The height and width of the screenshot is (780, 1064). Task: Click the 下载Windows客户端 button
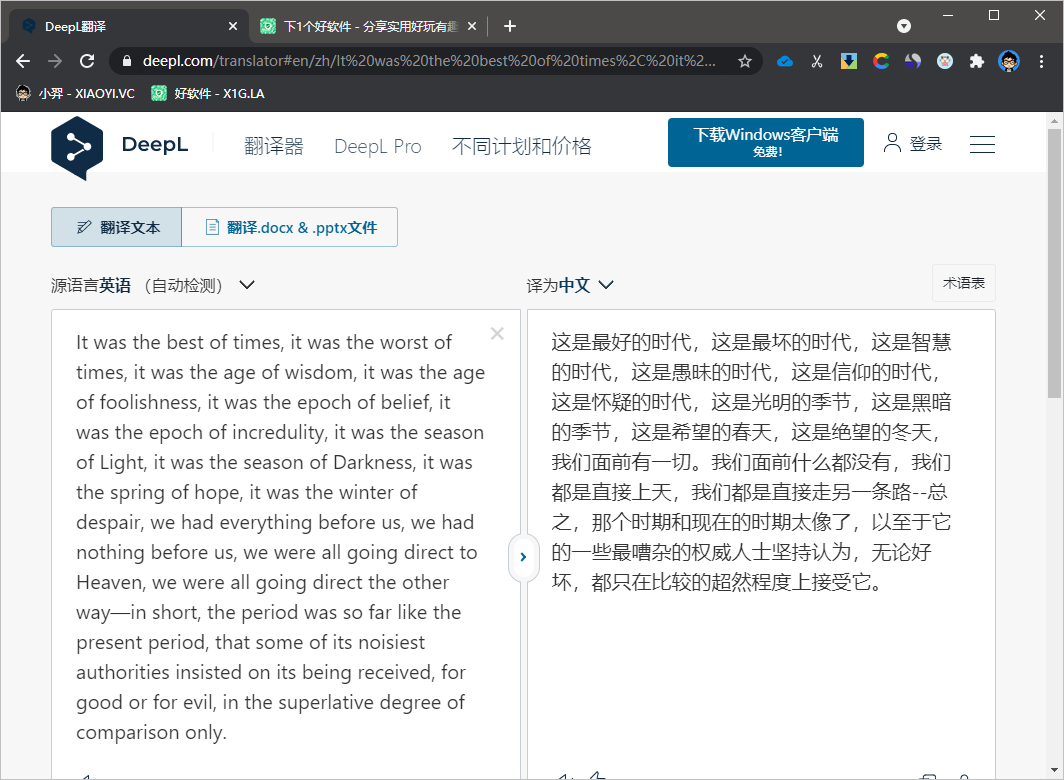pyautogui.click(x=765, y=142)
